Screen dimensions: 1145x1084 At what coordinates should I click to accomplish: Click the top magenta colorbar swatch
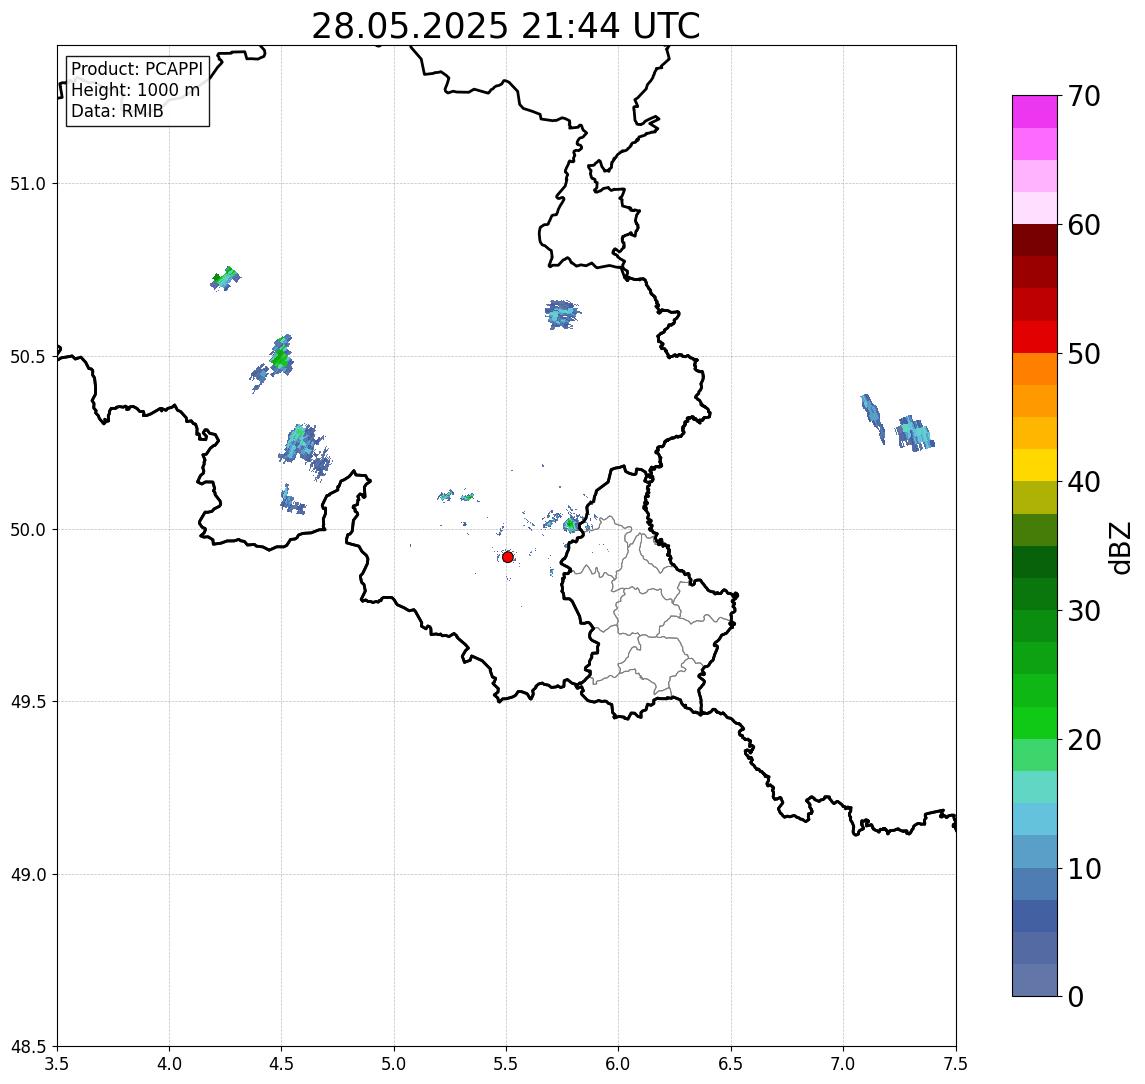click(x=1035, y=112)
